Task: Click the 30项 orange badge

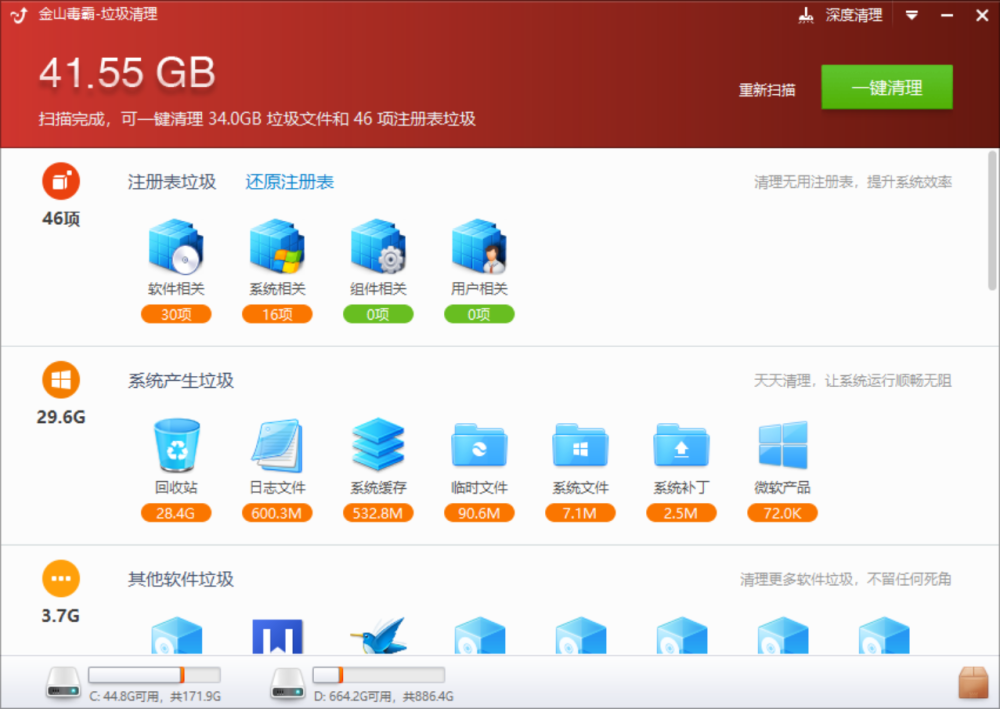Action: (x=176, y=314)
